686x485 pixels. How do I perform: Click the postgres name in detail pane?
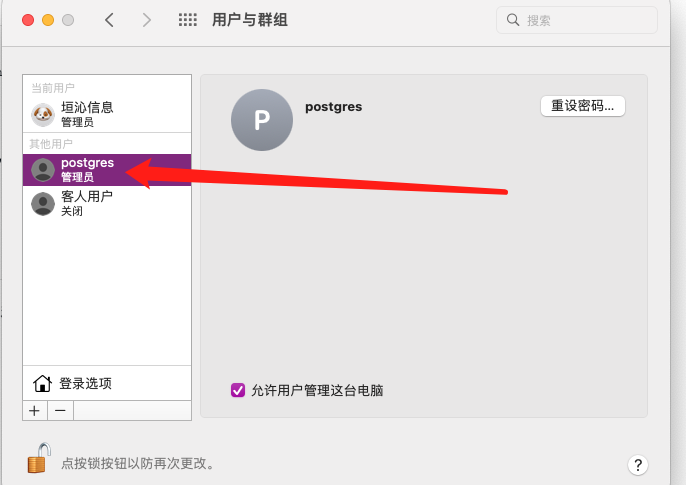click(x=333, y=107)
